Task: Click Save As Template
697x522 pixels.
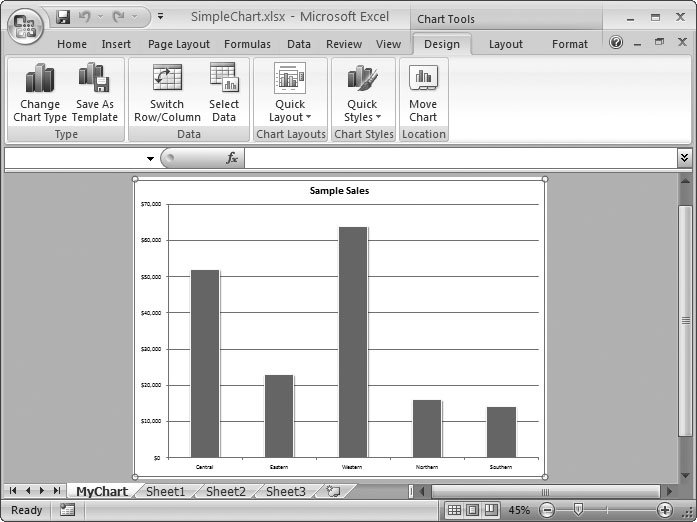Action: 95,92
